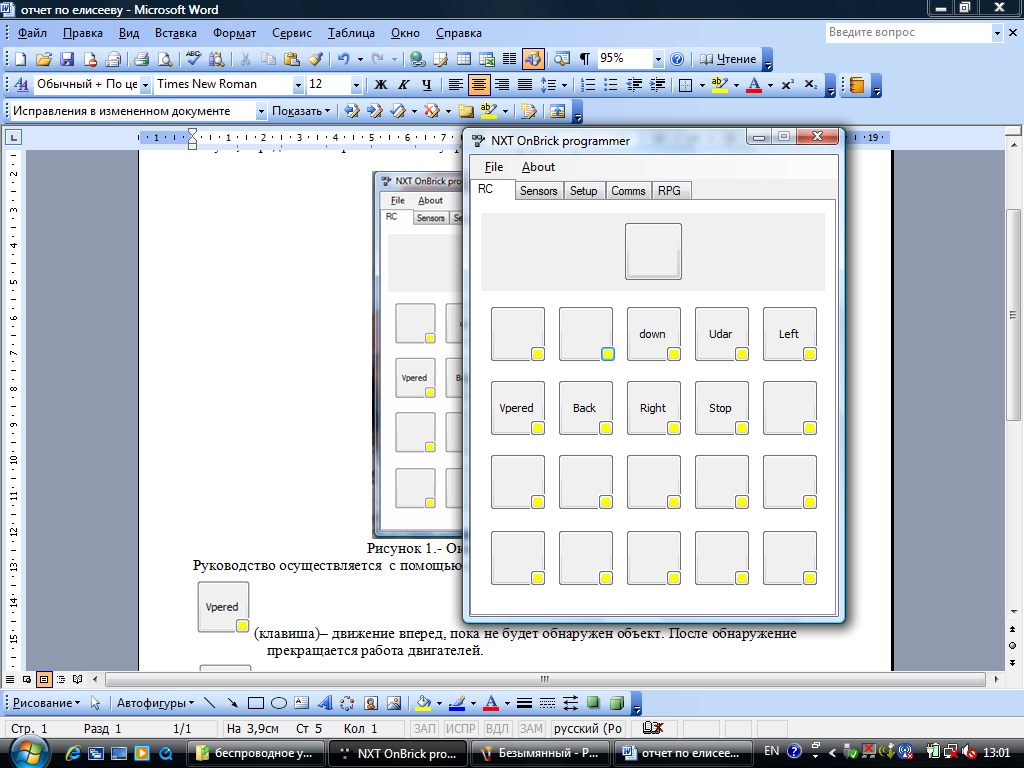Click the Vpered button in NXT window
The image size is (1024, 768).
517,408
